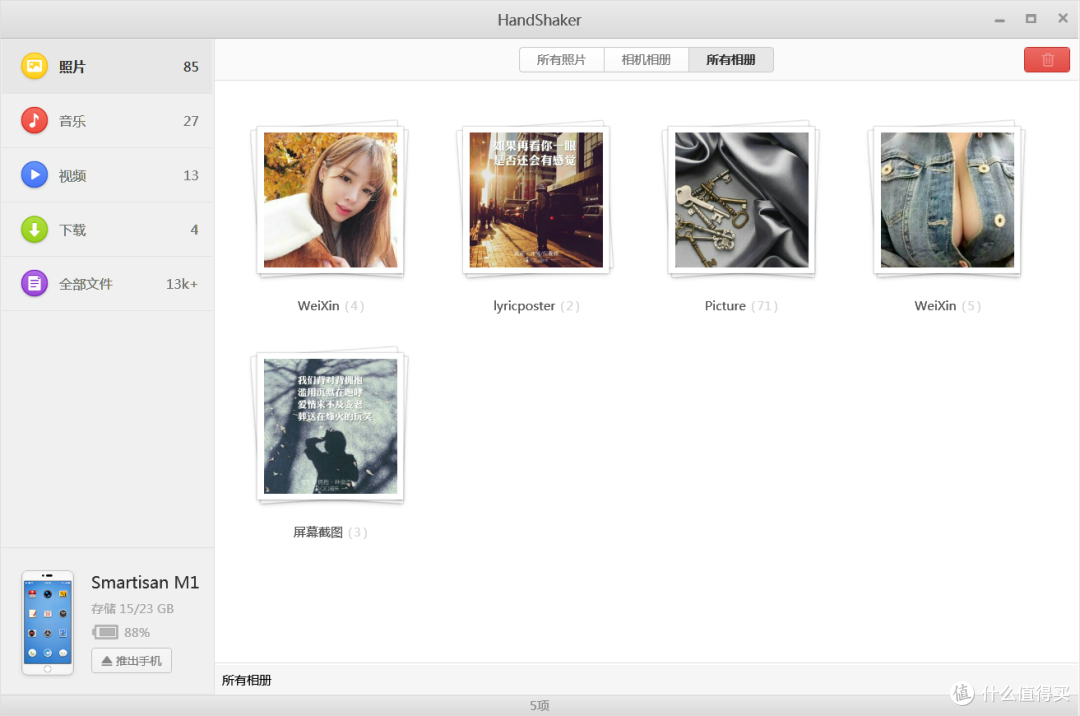
Task: Open the WeiXin (4) album thumbnail
Action: pyautogui.click(x=330, y=200)
